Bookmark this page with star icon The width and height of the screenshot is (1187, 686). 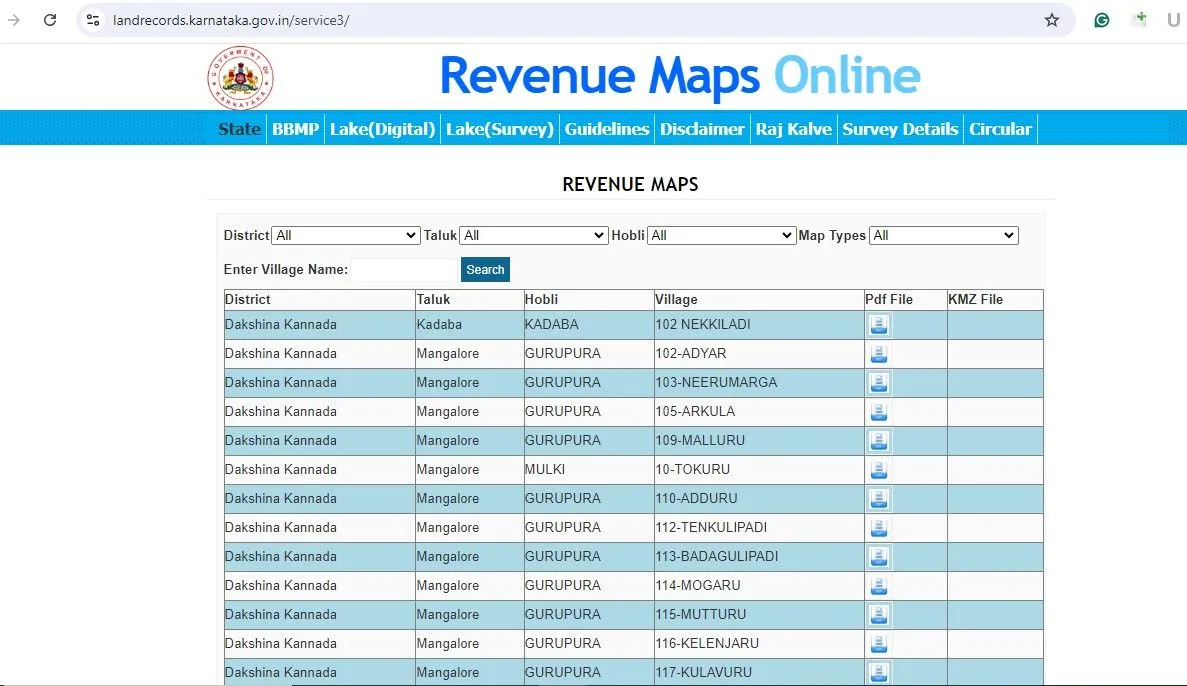click(1051, 20)
